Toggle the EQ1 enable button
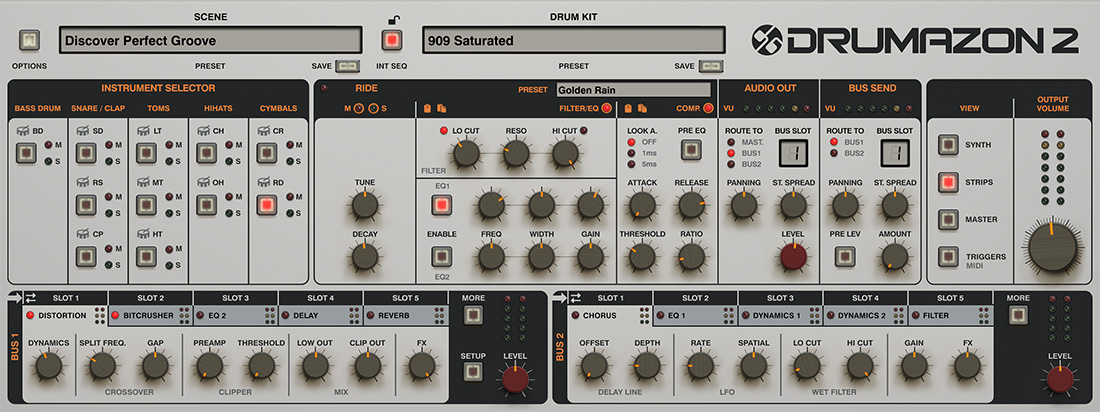Screen dimensions: 1100x412 coord(441,205)
